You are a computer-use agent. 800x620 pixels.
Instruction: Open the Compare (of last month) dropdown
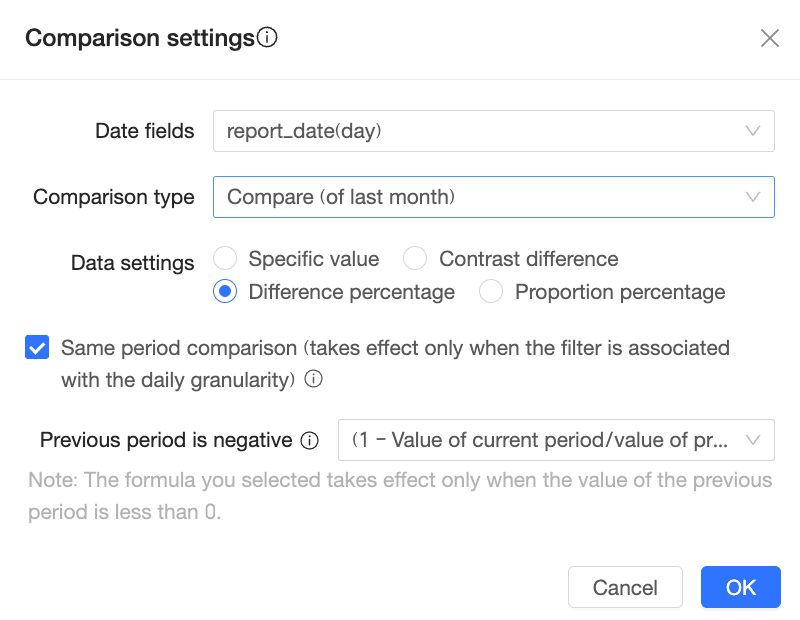click(x=480, y=197)
